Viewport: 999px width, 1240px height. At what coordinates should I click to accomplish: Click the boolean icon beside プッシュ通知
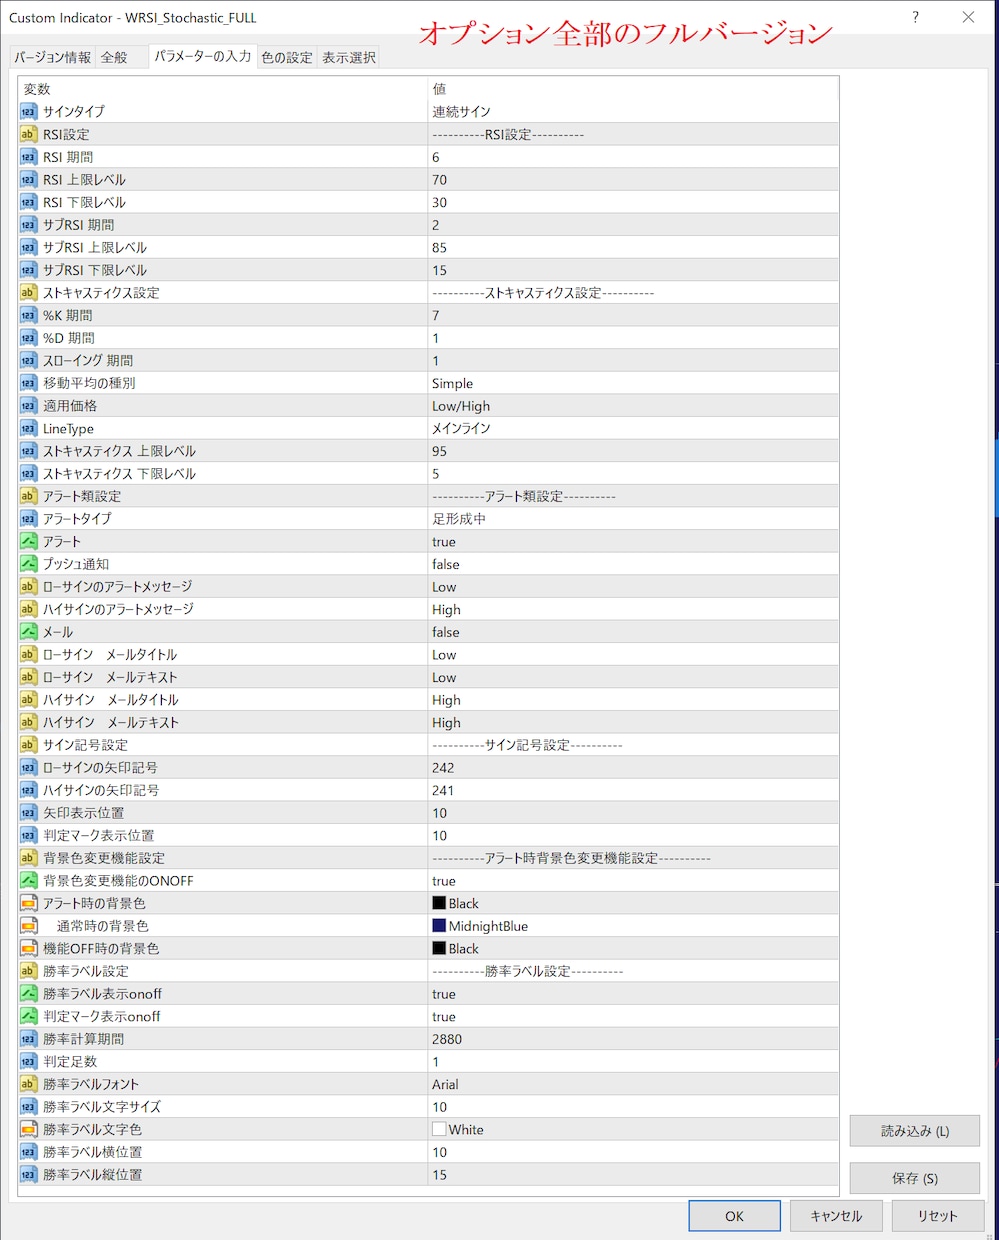[x=28, y=564]
